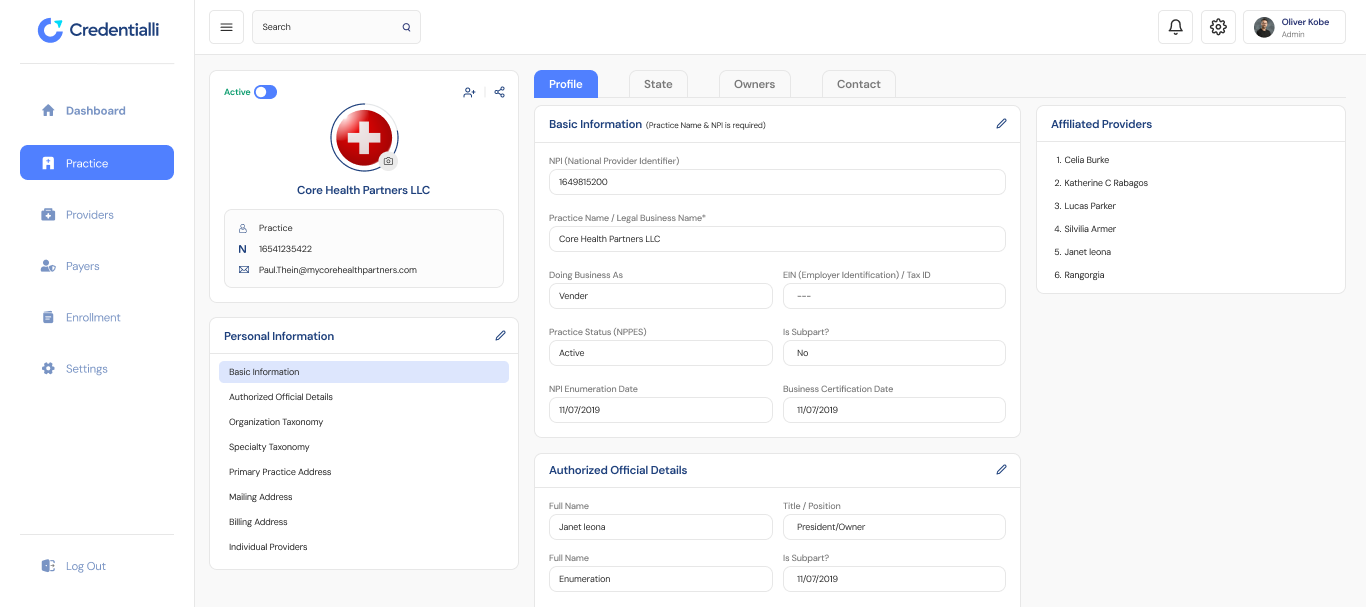
Task: Open the Contact tab
Action: (858, 84)
